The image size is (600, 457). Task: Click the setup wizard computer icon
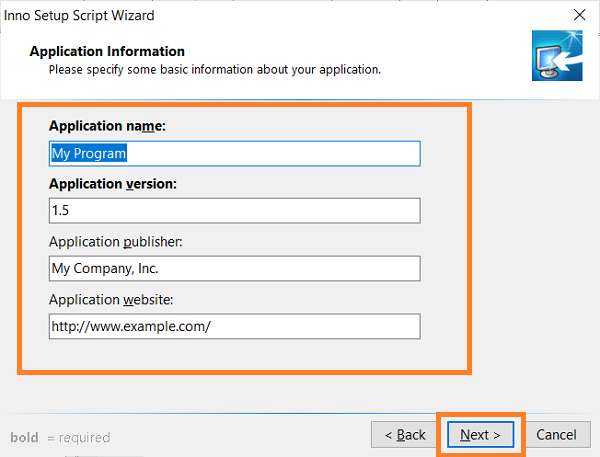click(x=557, y=55)
